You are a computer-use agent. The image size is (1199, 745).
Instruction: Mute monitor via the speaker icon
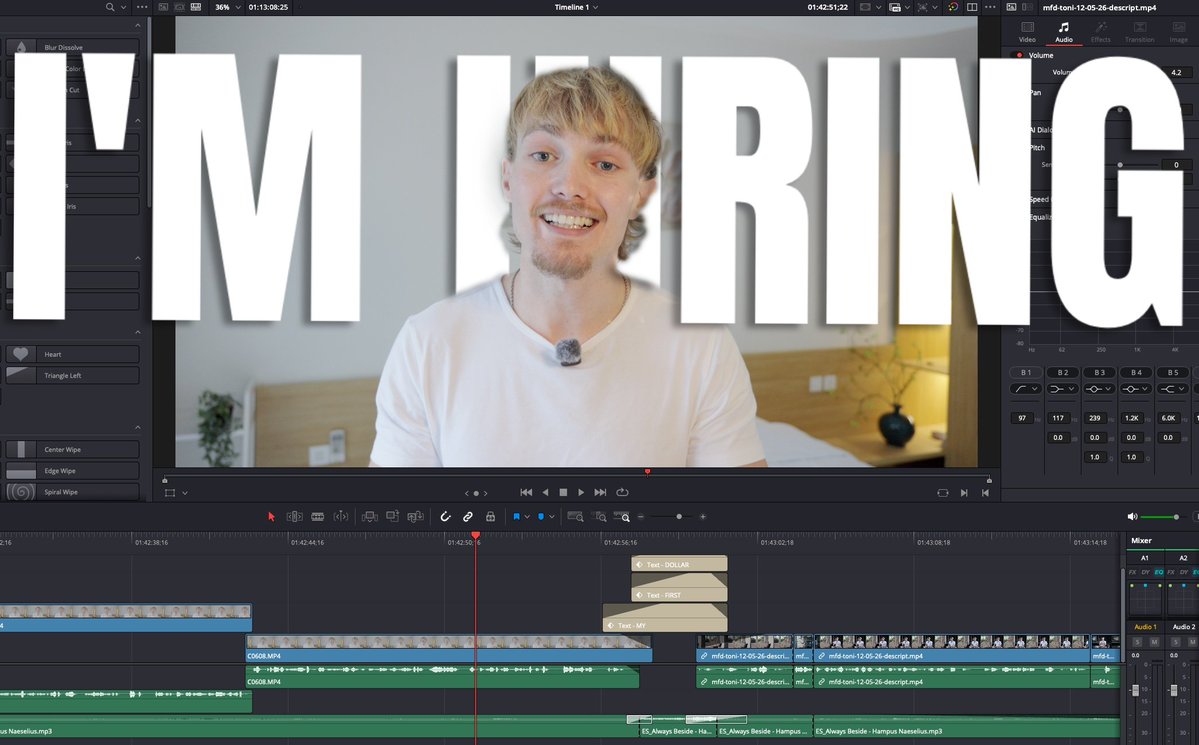[x=1132, y=517]
